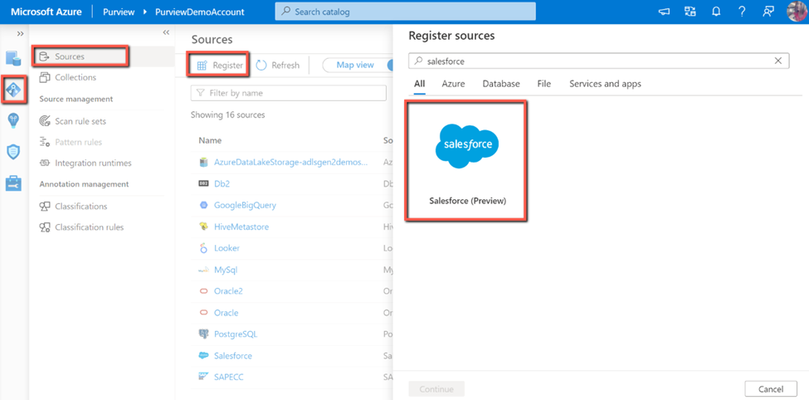Select the Salesforce (Preview) tile

tap(466, 161)
